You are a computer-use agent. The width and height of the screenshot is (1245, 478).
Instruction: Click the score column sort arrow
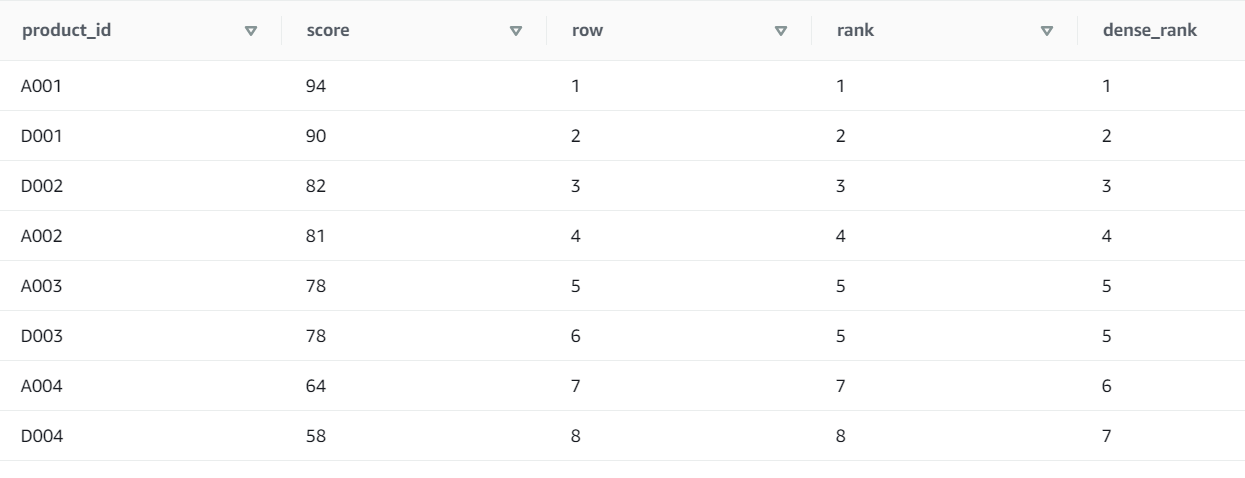click(516, 31)
